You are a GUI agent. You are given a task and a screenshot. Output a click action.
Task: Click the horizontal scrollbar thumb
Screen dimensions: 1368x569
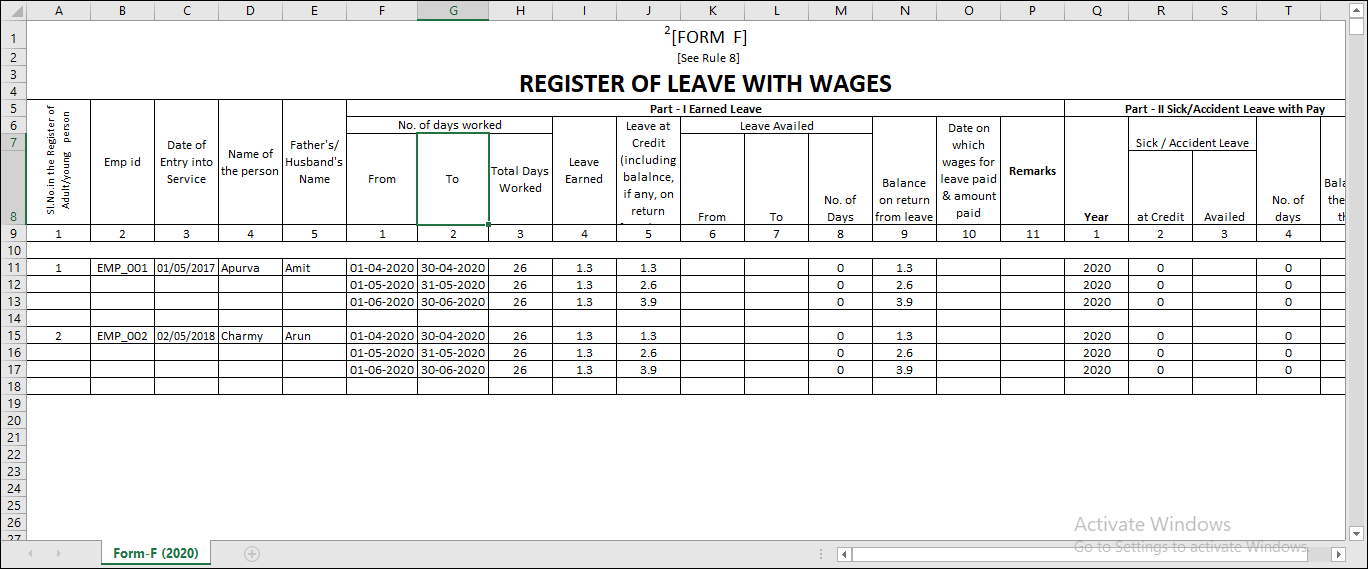(x=1080, y=553)
